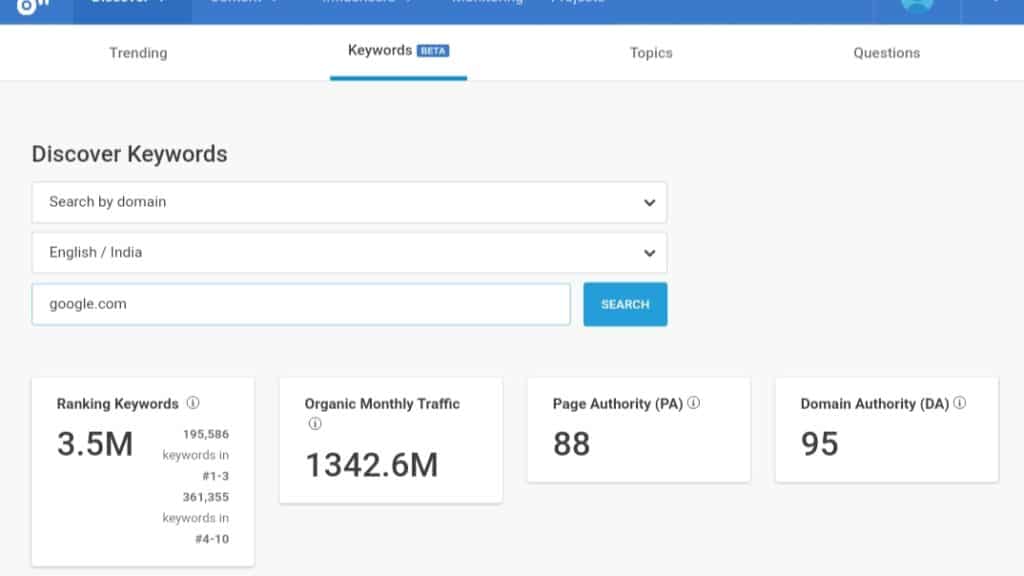
Task: Click the Domain Authority (DA) info icon
Action: pos(959,403)
